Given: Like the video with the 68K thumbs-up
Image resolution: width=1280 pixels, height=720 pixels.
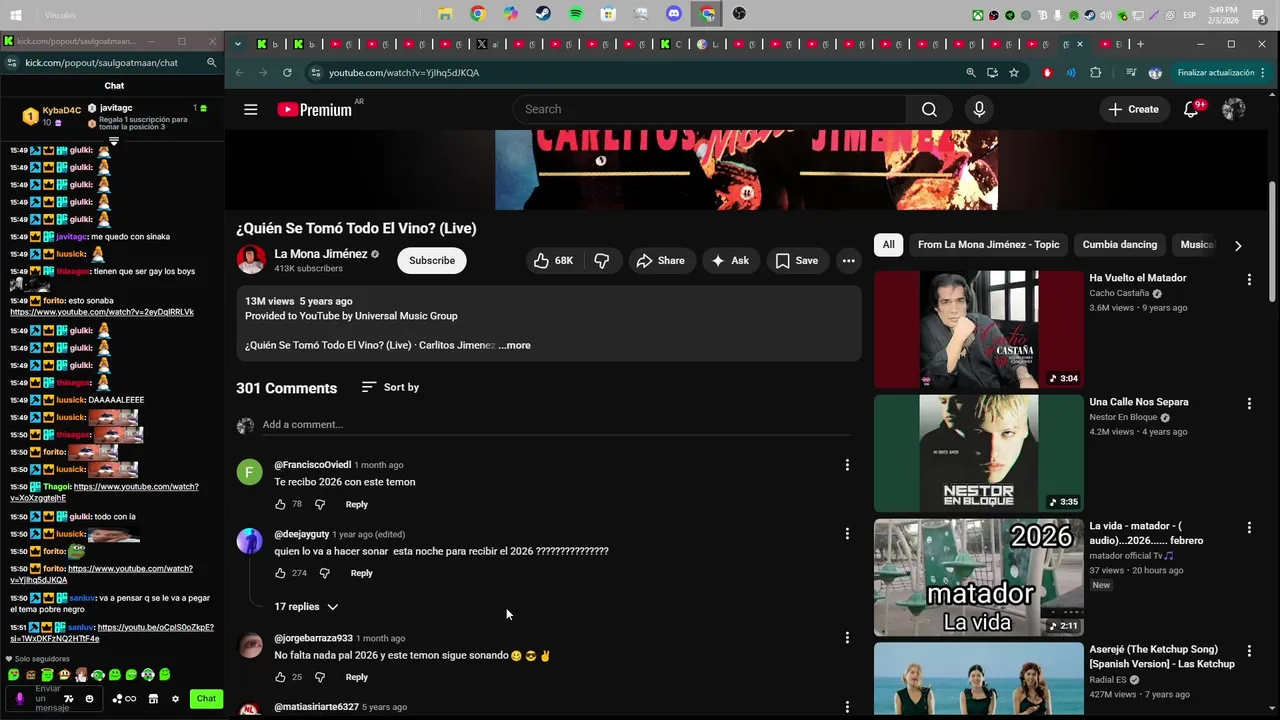Looking at the screenshot, I should point(554,261).
